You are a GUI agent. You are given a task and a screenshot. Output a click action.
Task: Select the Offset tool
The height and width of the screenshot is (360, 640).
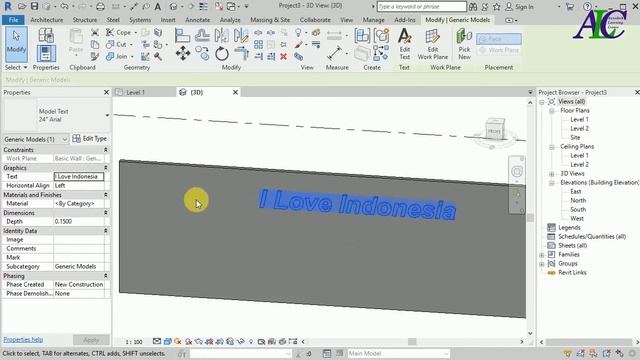202,35
